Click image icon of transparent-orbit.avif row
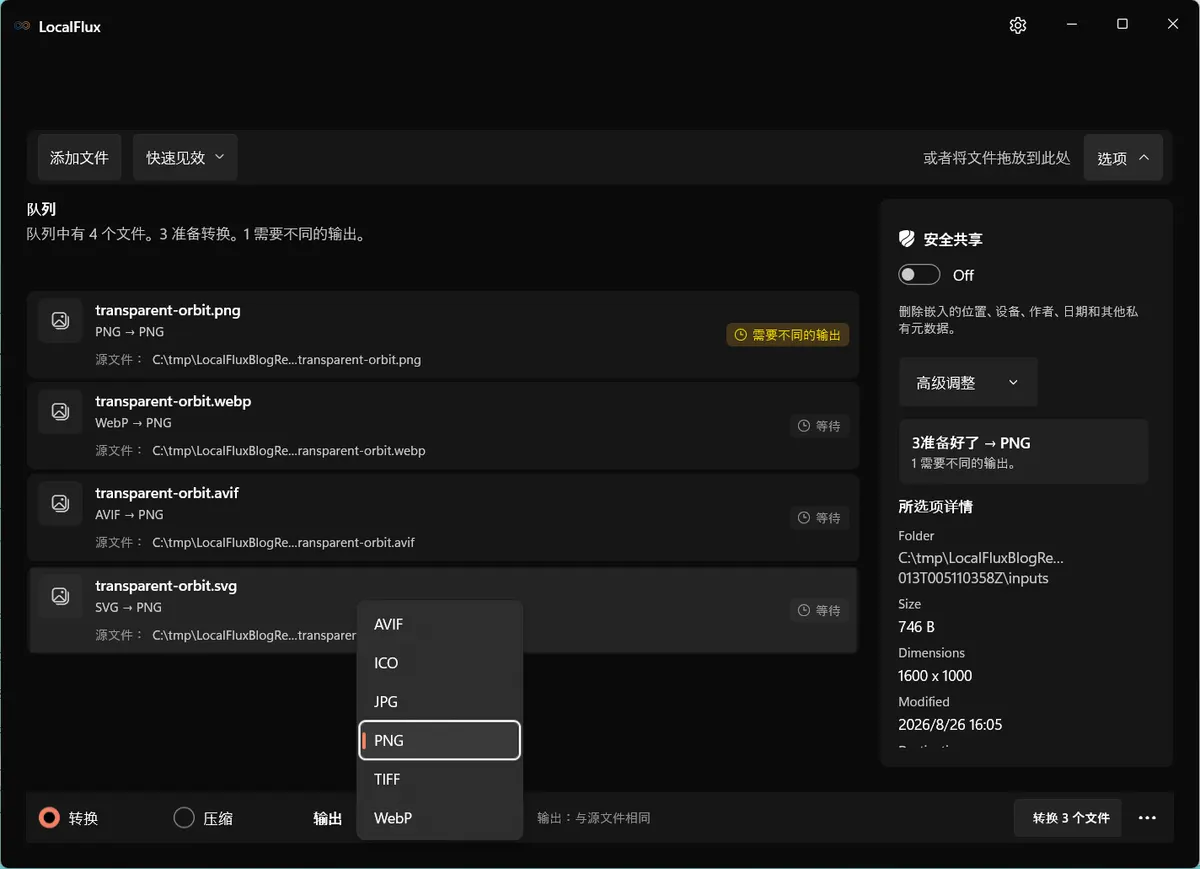 pos(60,503)
